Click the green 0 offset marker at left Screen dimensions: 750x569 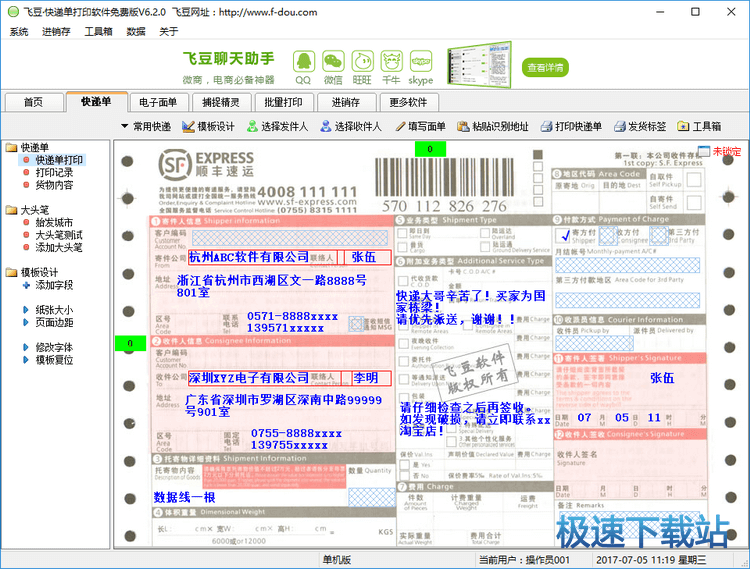click(x=130, y=343)
